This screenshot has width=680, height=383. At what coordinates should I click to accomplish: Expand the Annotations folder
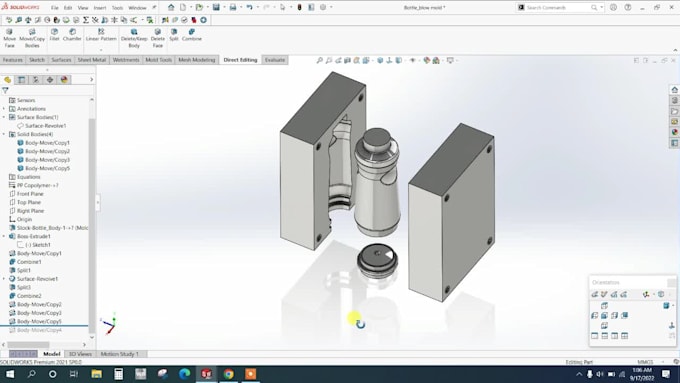tap(4, 109)
